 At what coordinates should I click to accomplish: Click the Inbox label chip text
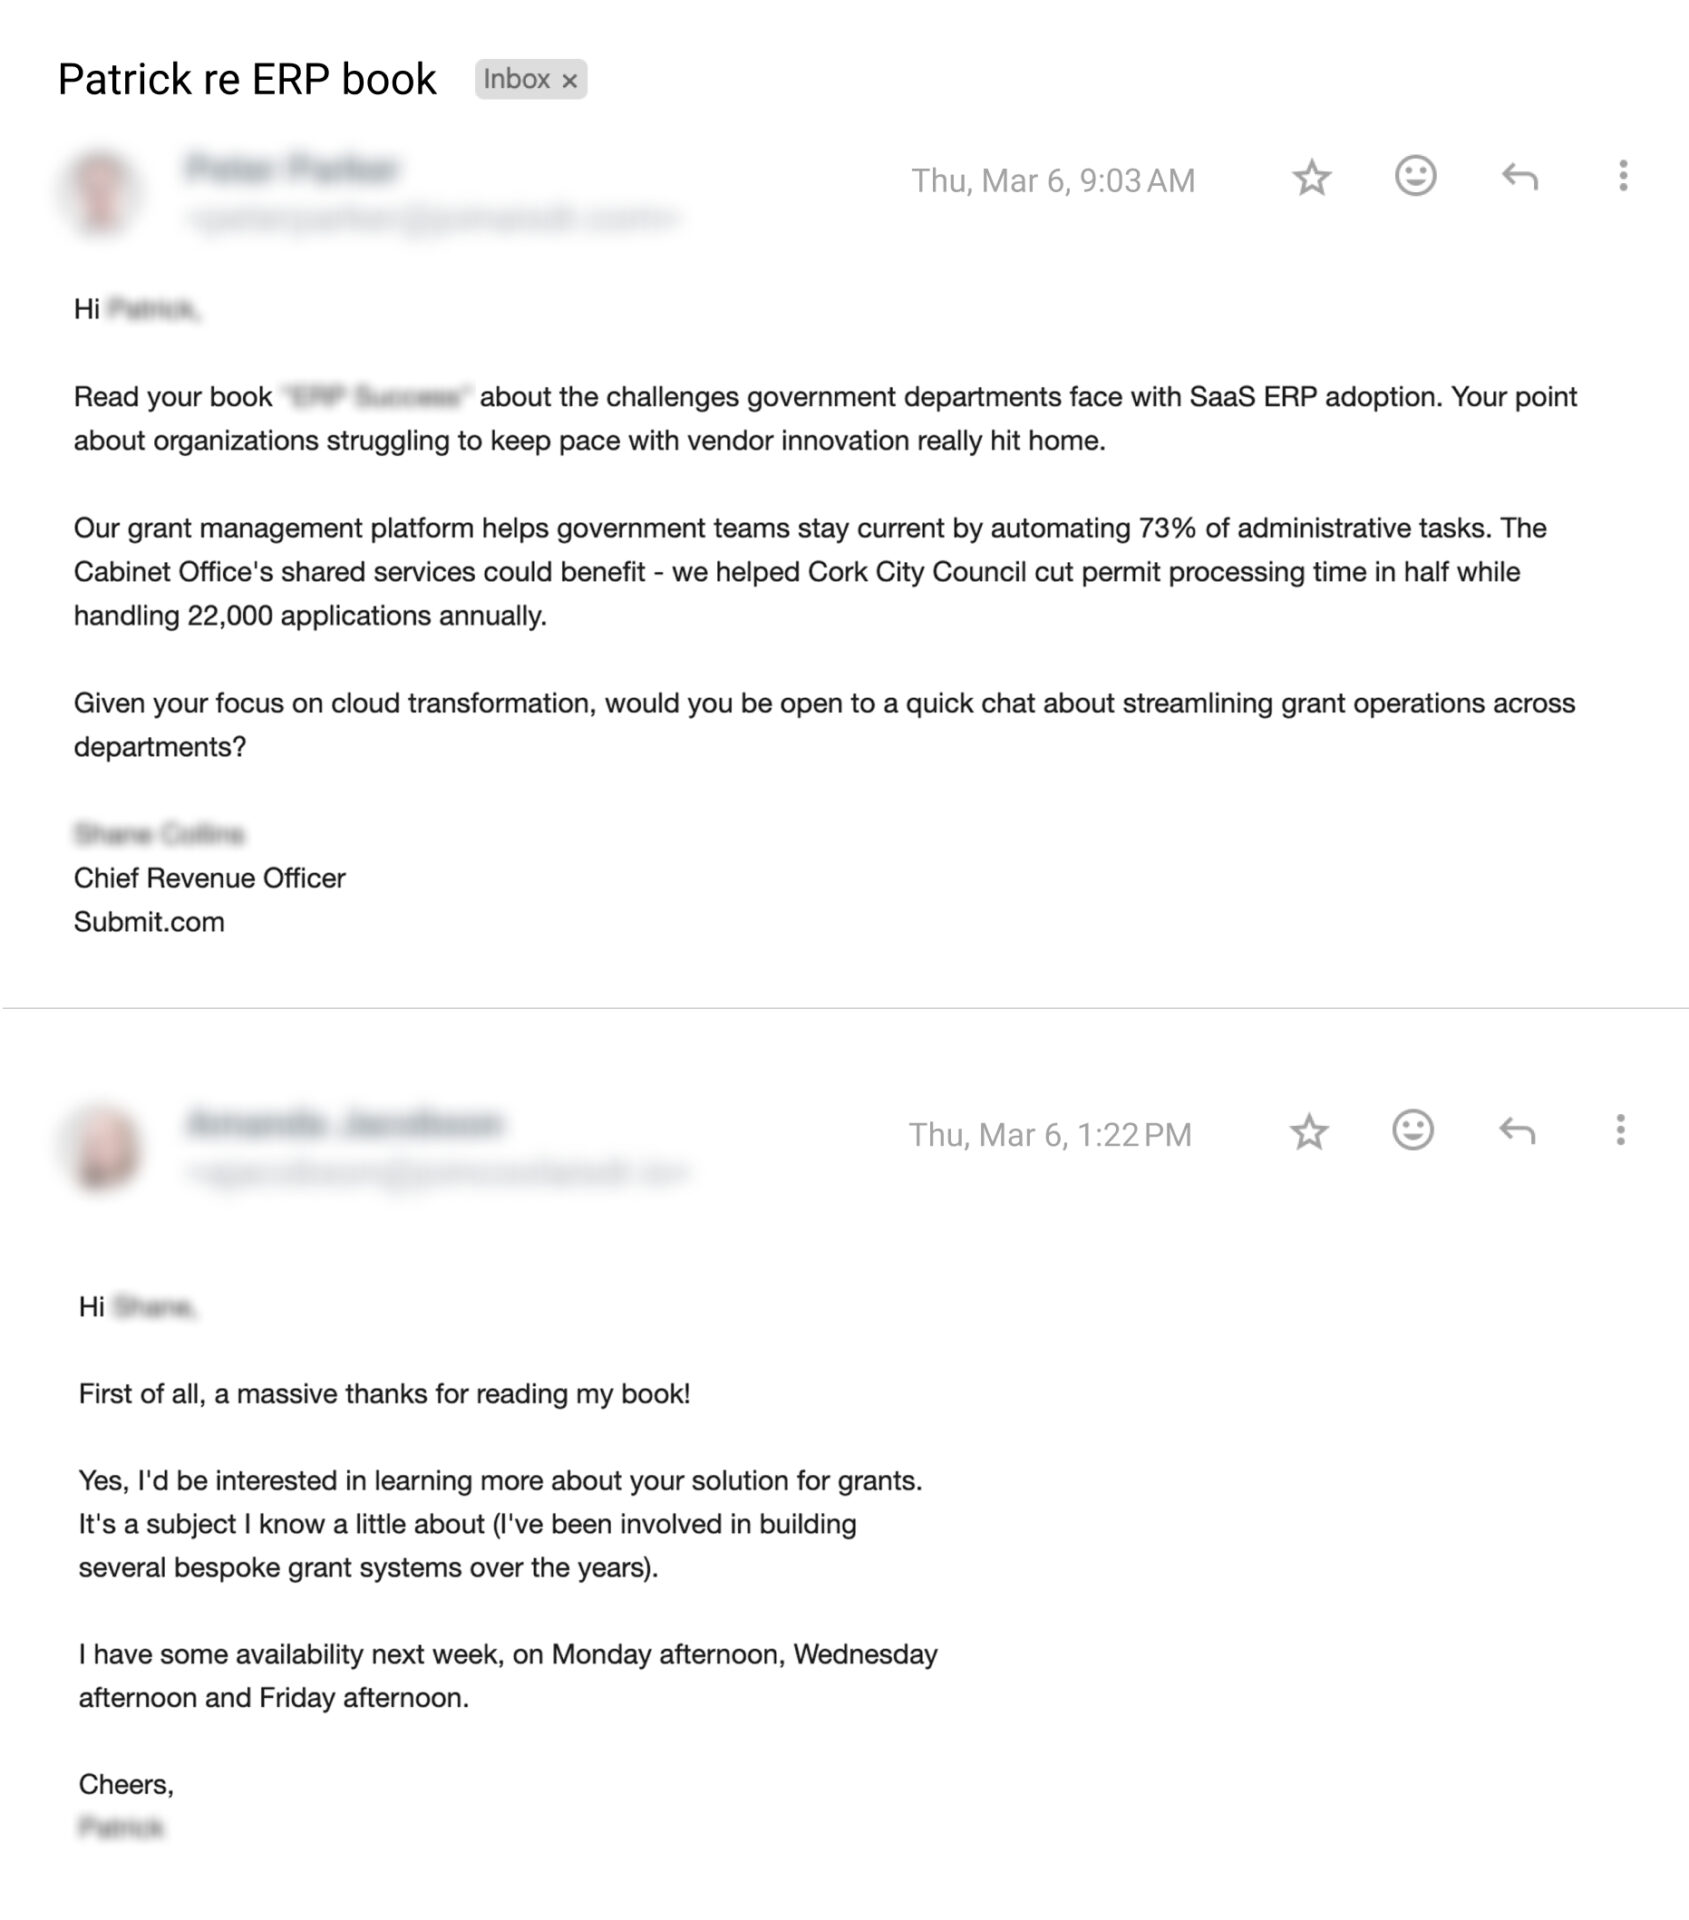coord(516,79)
